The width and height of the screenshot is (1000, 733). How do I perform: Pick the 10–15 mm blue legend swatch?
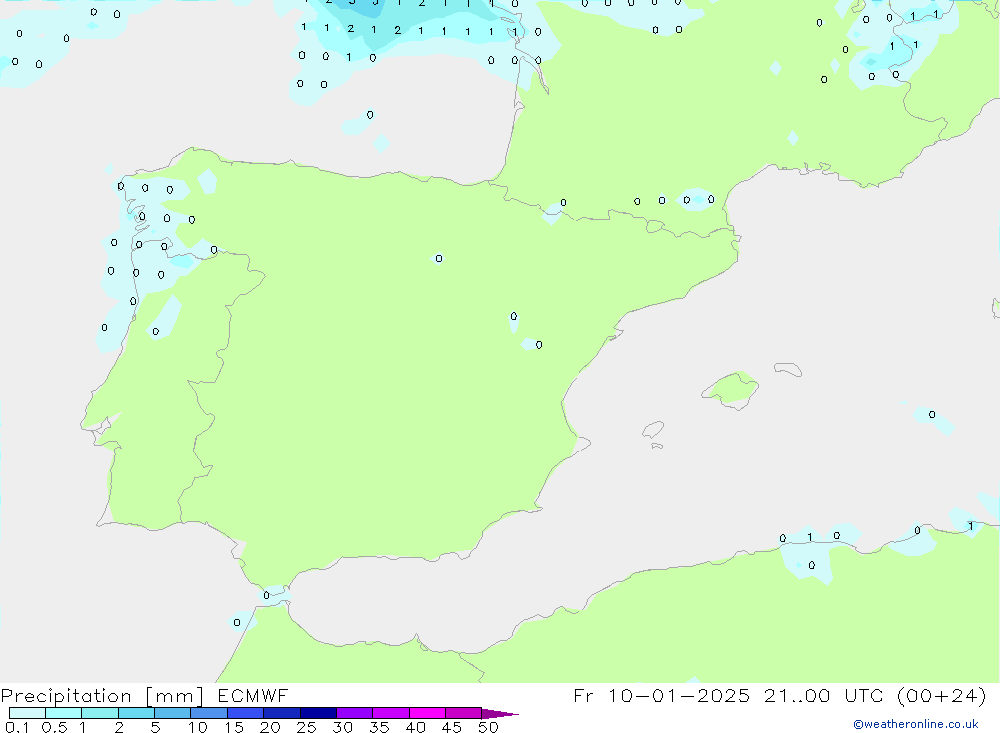coord(209,713)
